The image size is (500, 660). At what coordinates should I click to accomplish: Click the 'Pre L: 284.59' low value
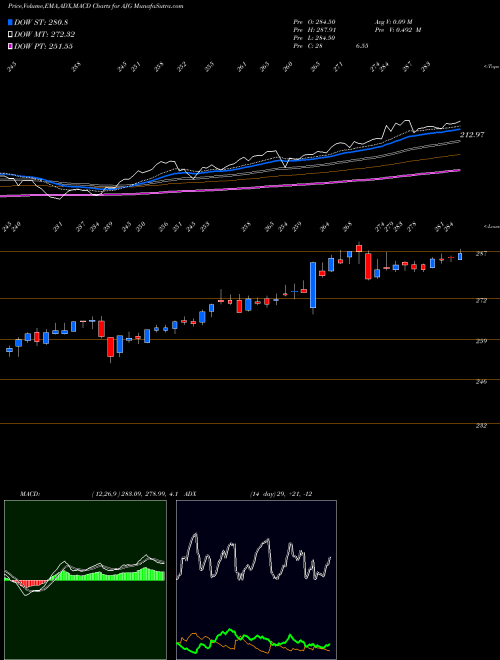click(314, 38)
